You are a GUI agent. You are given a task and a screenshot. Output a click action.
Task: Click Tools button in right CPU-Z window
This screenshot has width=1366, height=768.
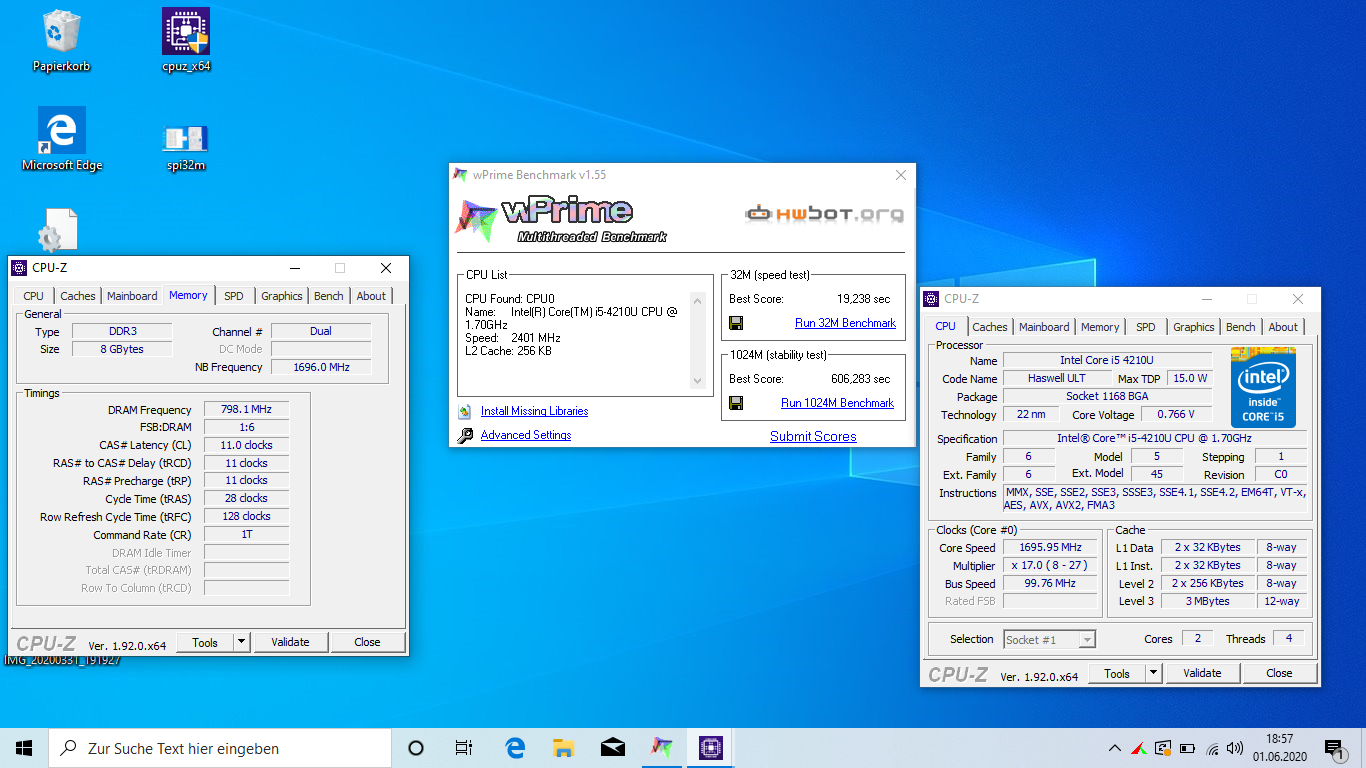tap(1117, 673)
